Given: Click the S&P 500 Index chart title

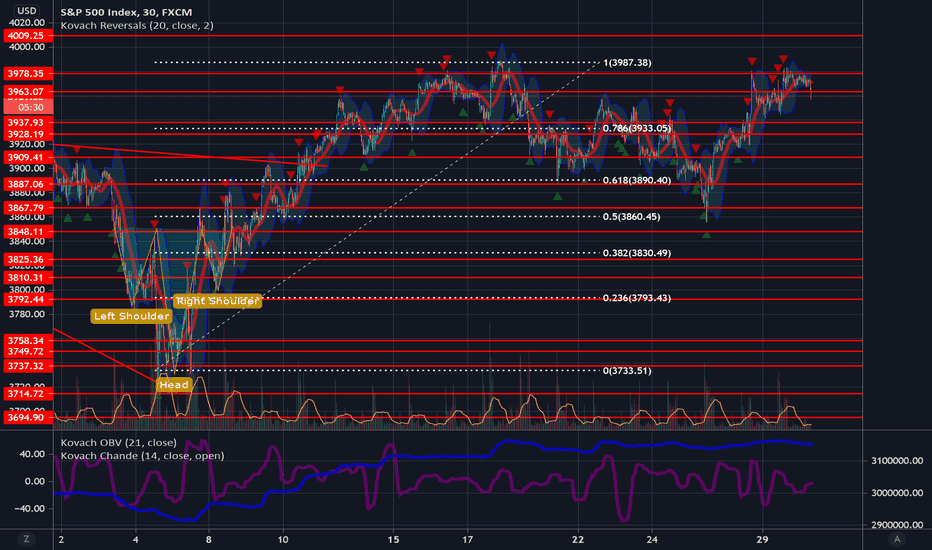Looking at the screenshot, I should point(126,12).
